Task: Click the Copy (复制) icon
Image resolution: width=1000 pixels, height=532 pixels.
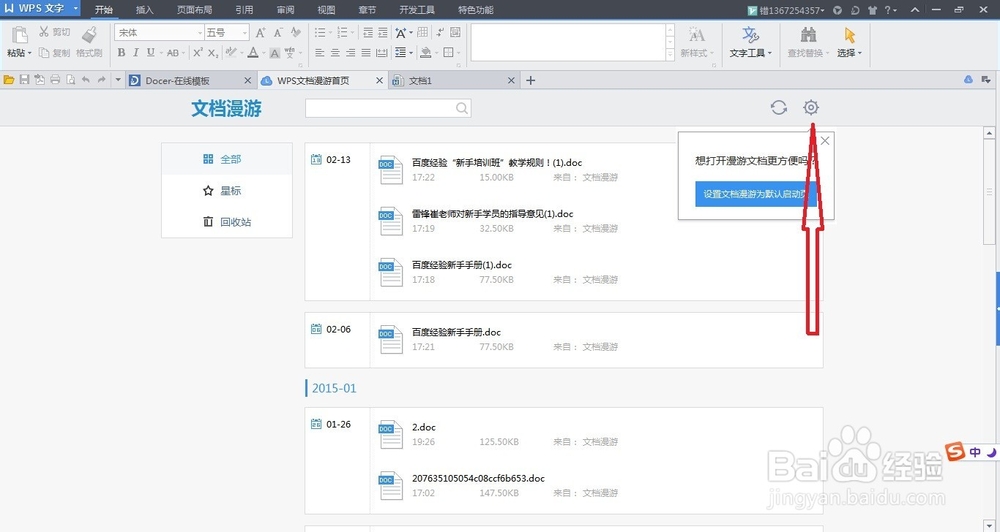Action: tap(44, 53)
